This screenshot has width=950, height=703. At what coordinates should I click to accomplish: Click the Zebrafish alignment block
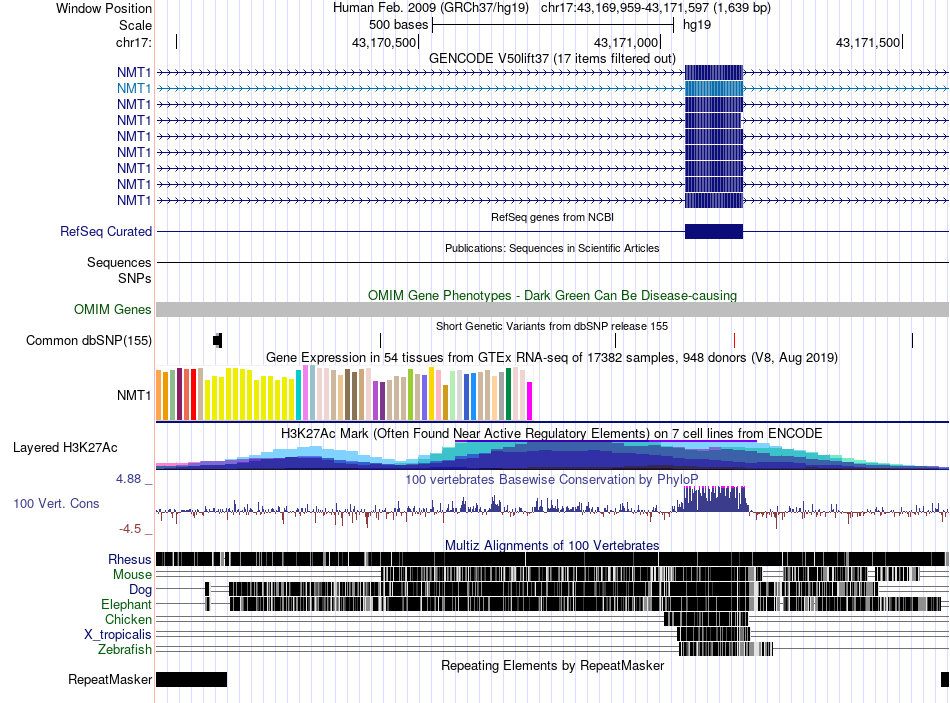pyautogui.click(x=726, y=649)
